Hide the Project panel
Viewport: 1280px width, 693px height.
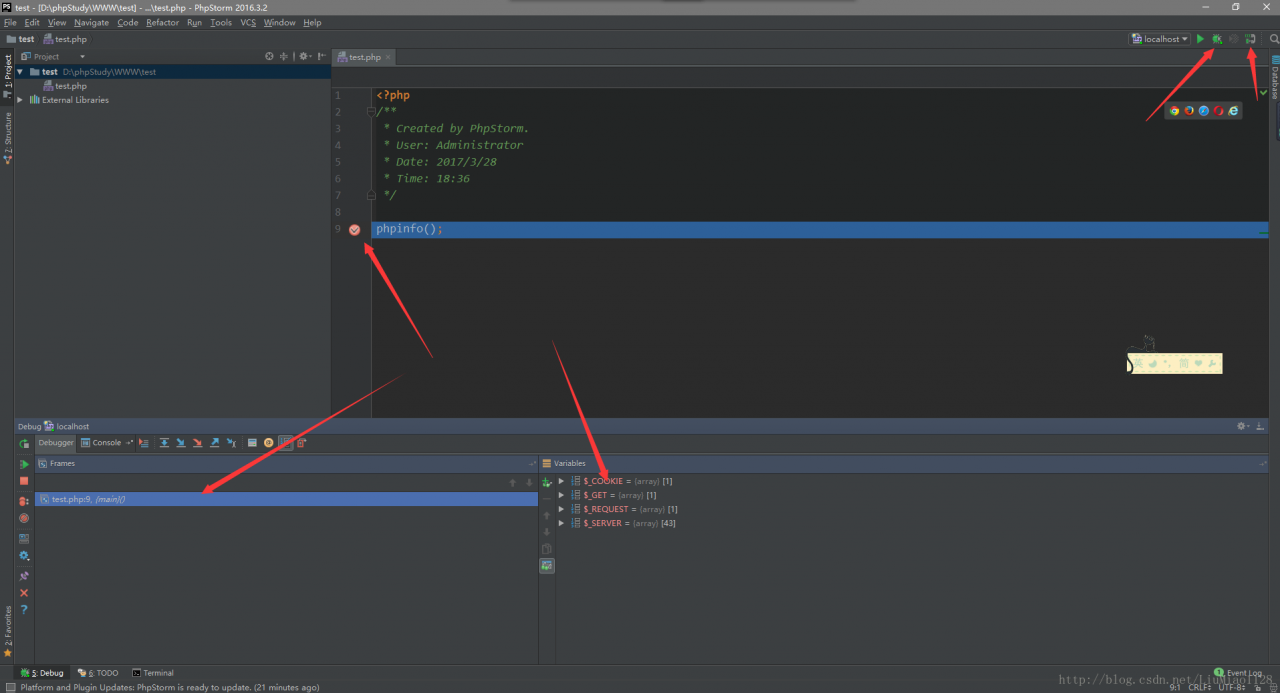point(321,56)
